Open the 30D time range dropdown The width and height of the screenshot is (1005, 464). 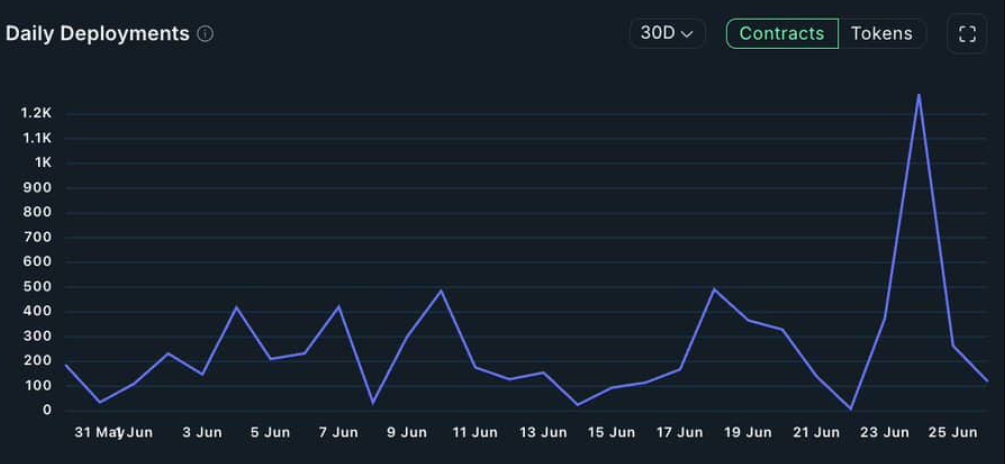click(667, 33)
